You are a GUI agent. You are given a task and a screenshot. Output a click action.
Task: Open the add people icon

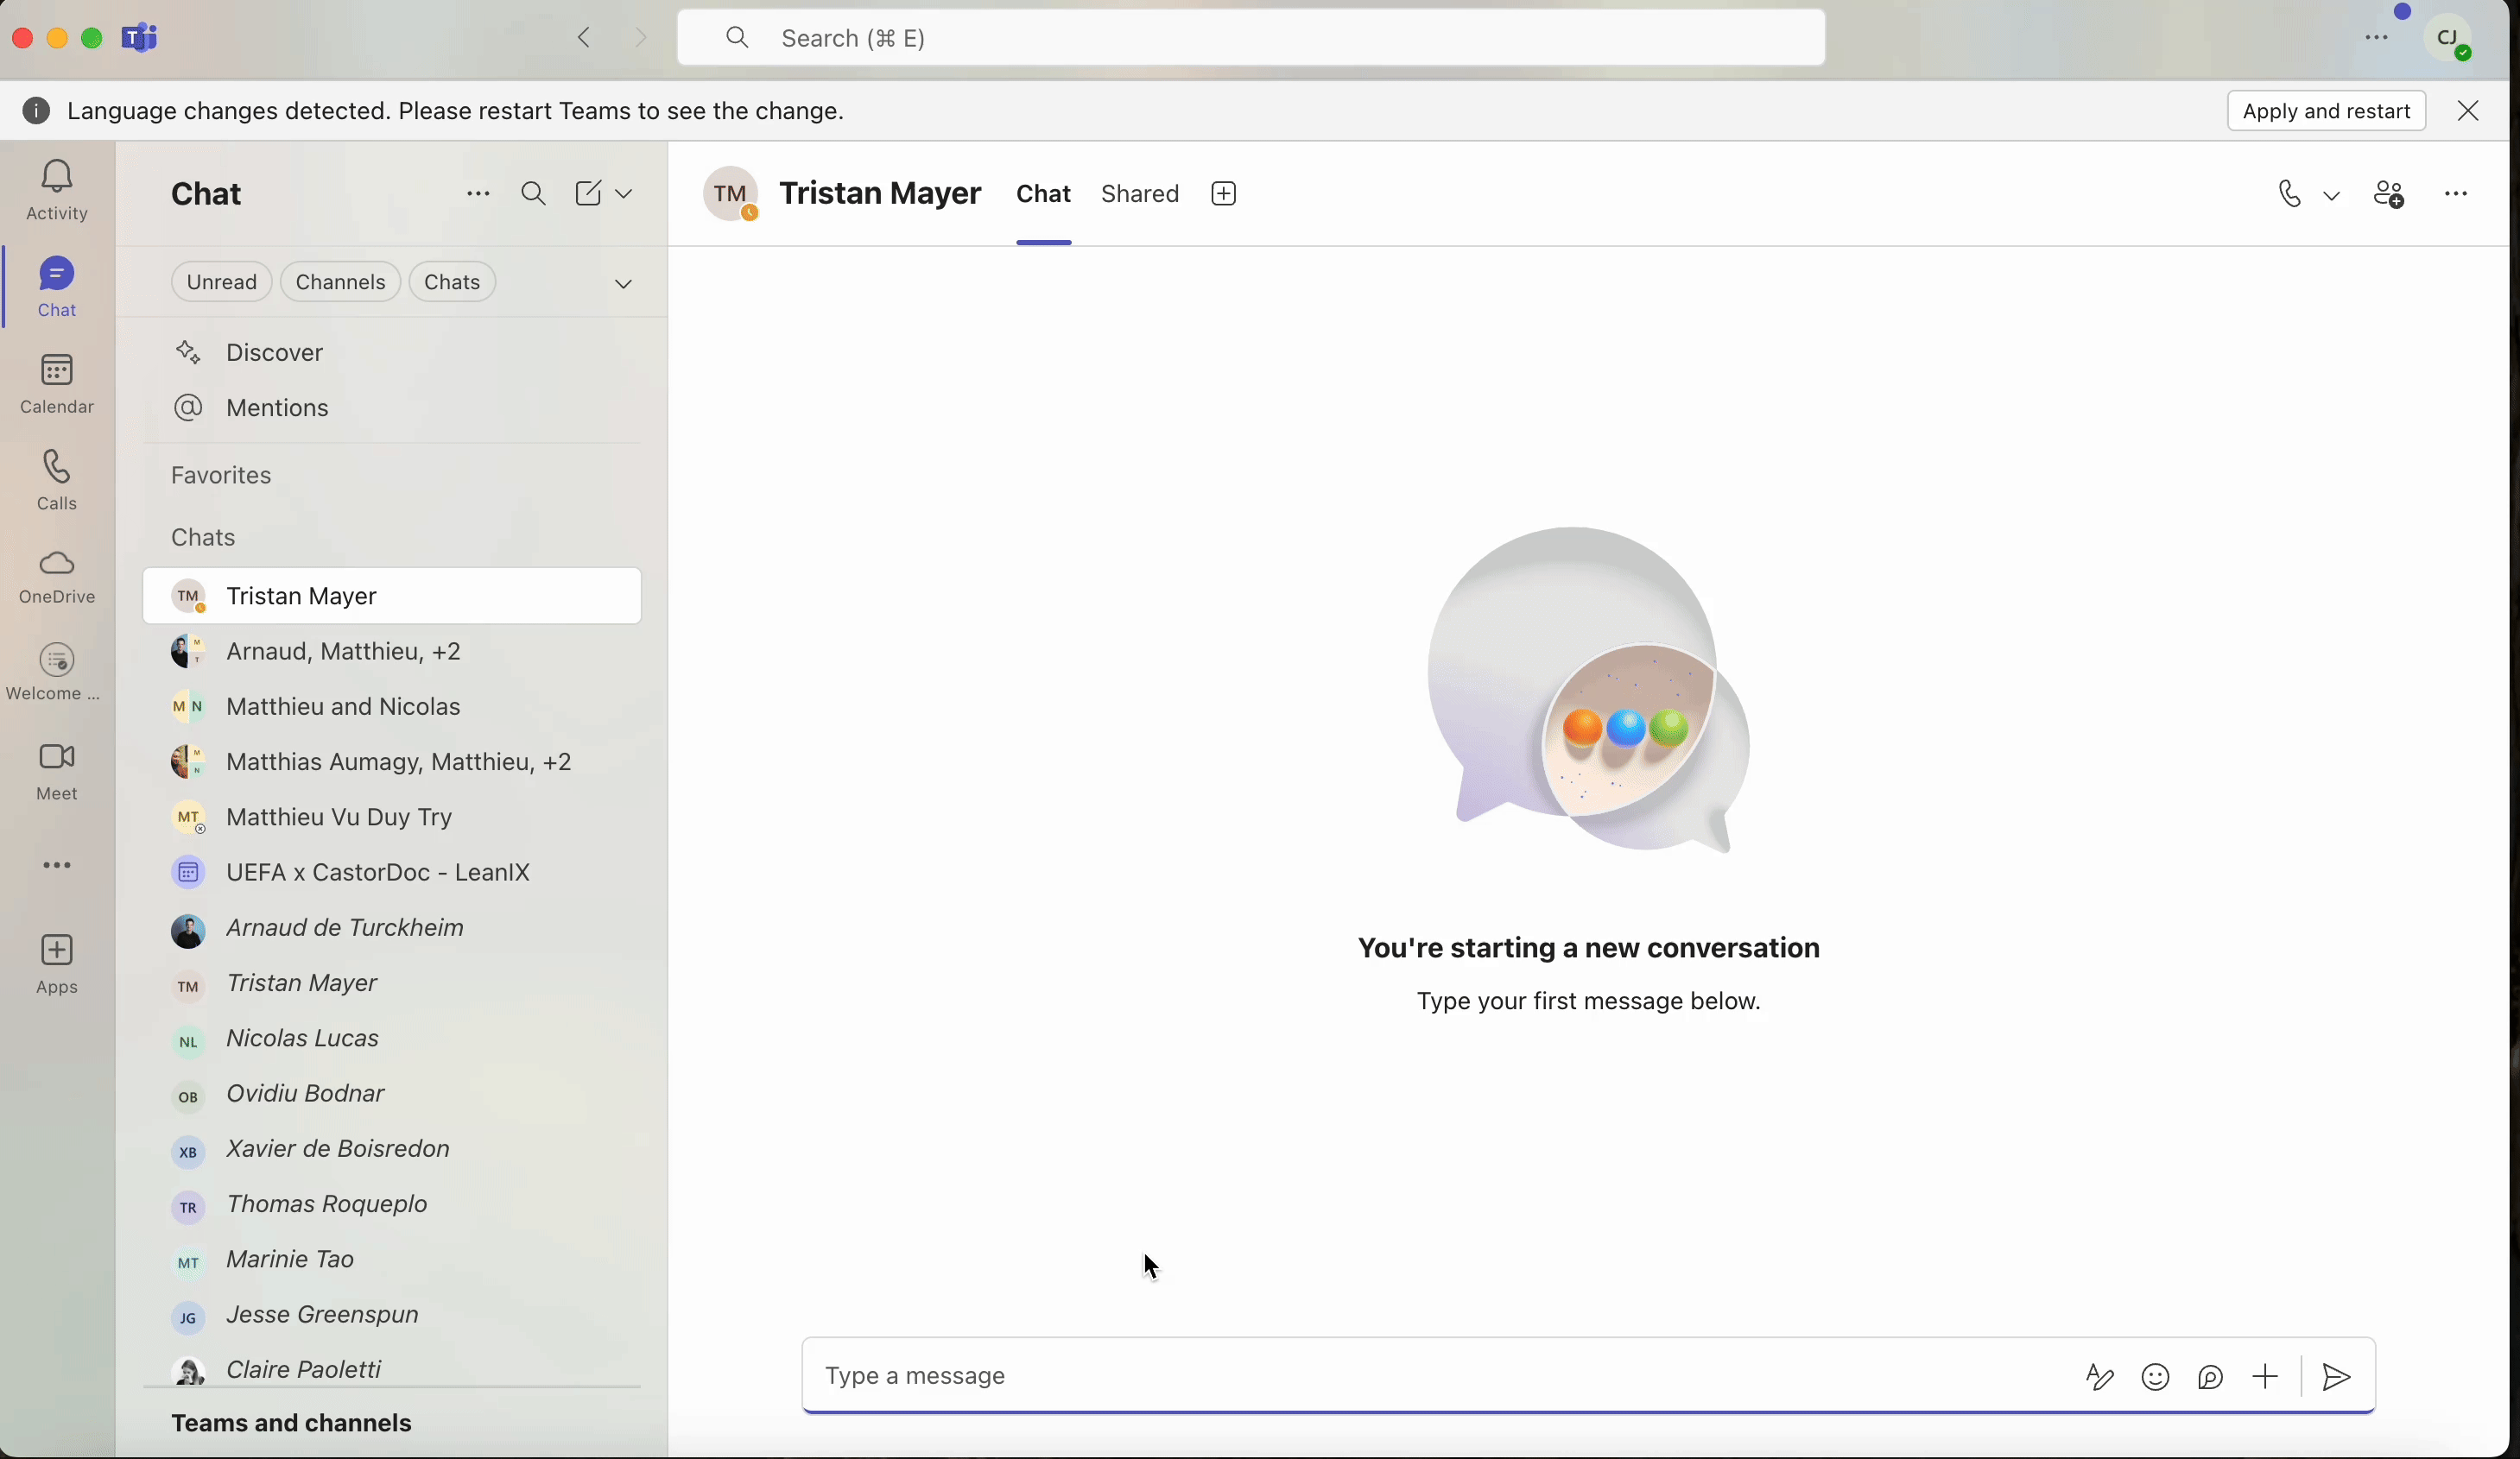coord(2389,194)
